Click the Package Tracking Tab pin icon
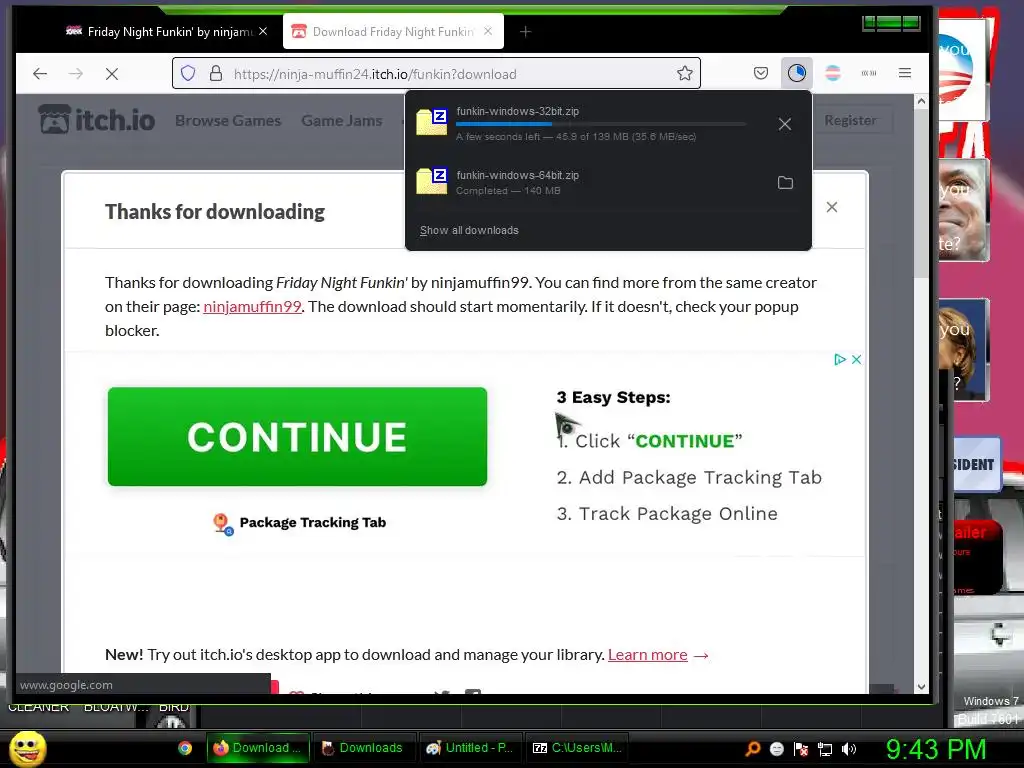This screenshot has width=1024, height=768. [223, 524]
